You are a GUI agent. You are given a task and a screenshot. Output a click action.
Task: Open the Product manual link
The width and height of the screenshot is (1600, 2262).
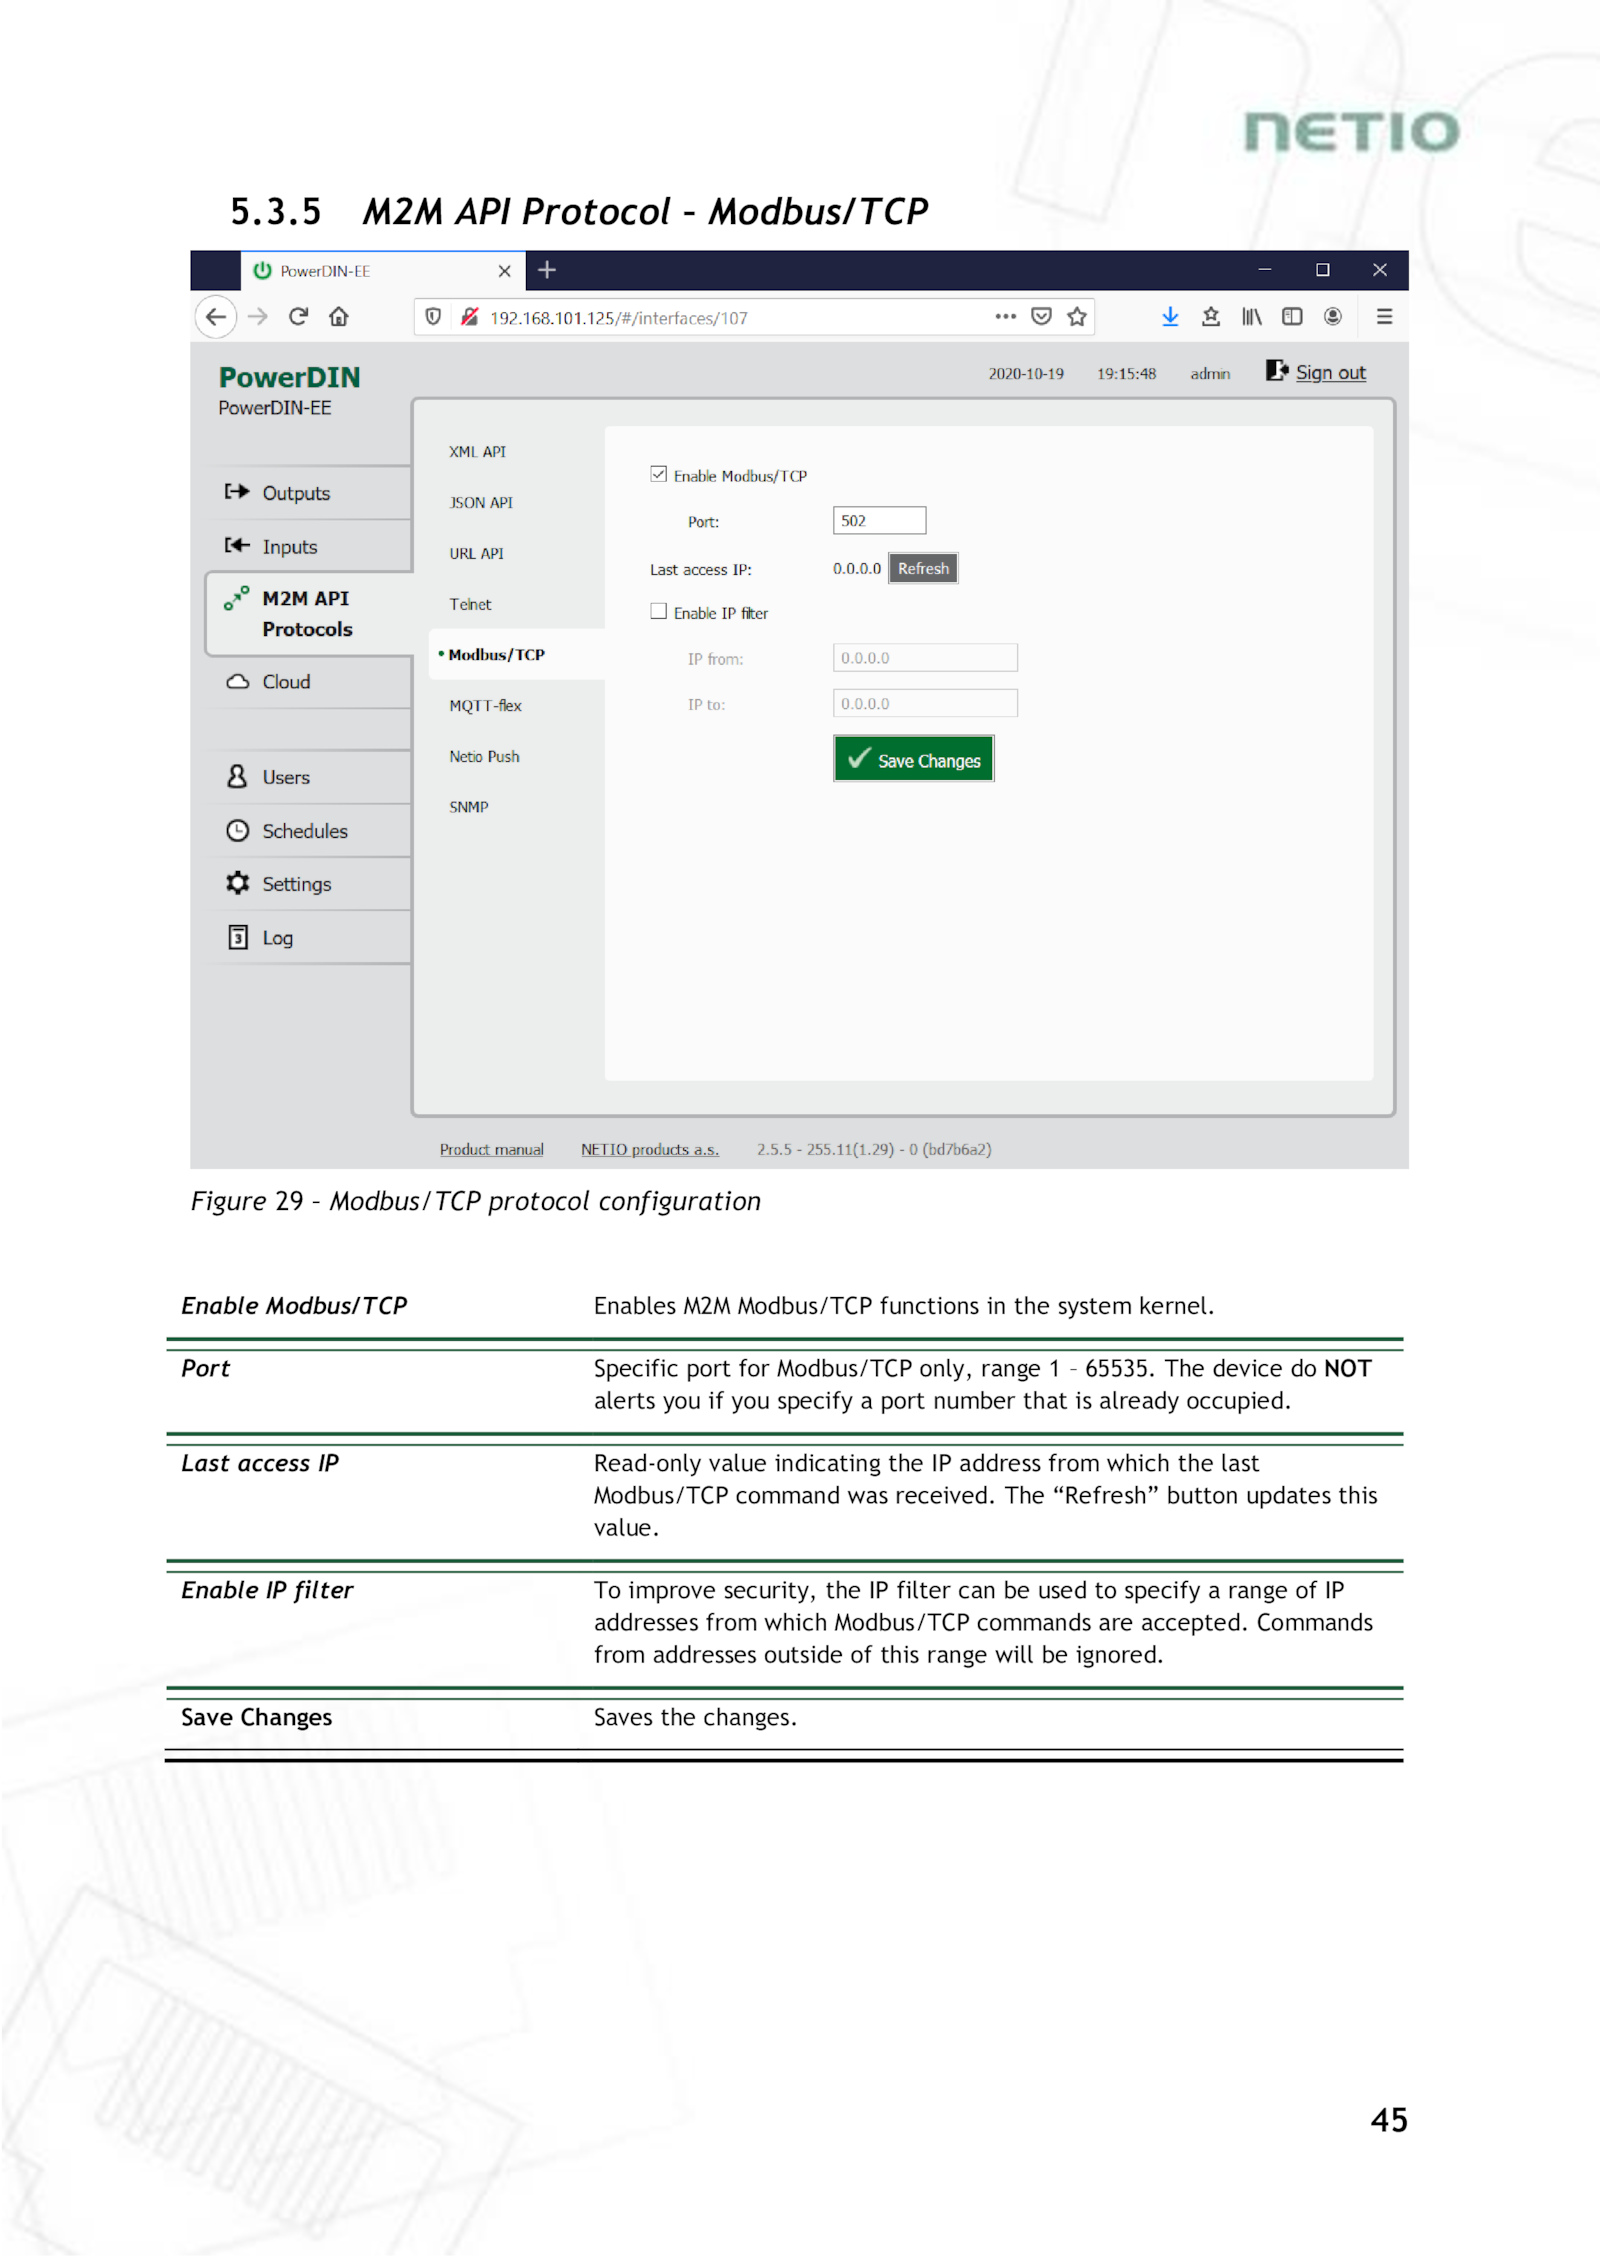pyautogui.click(x=491, y=1150)
